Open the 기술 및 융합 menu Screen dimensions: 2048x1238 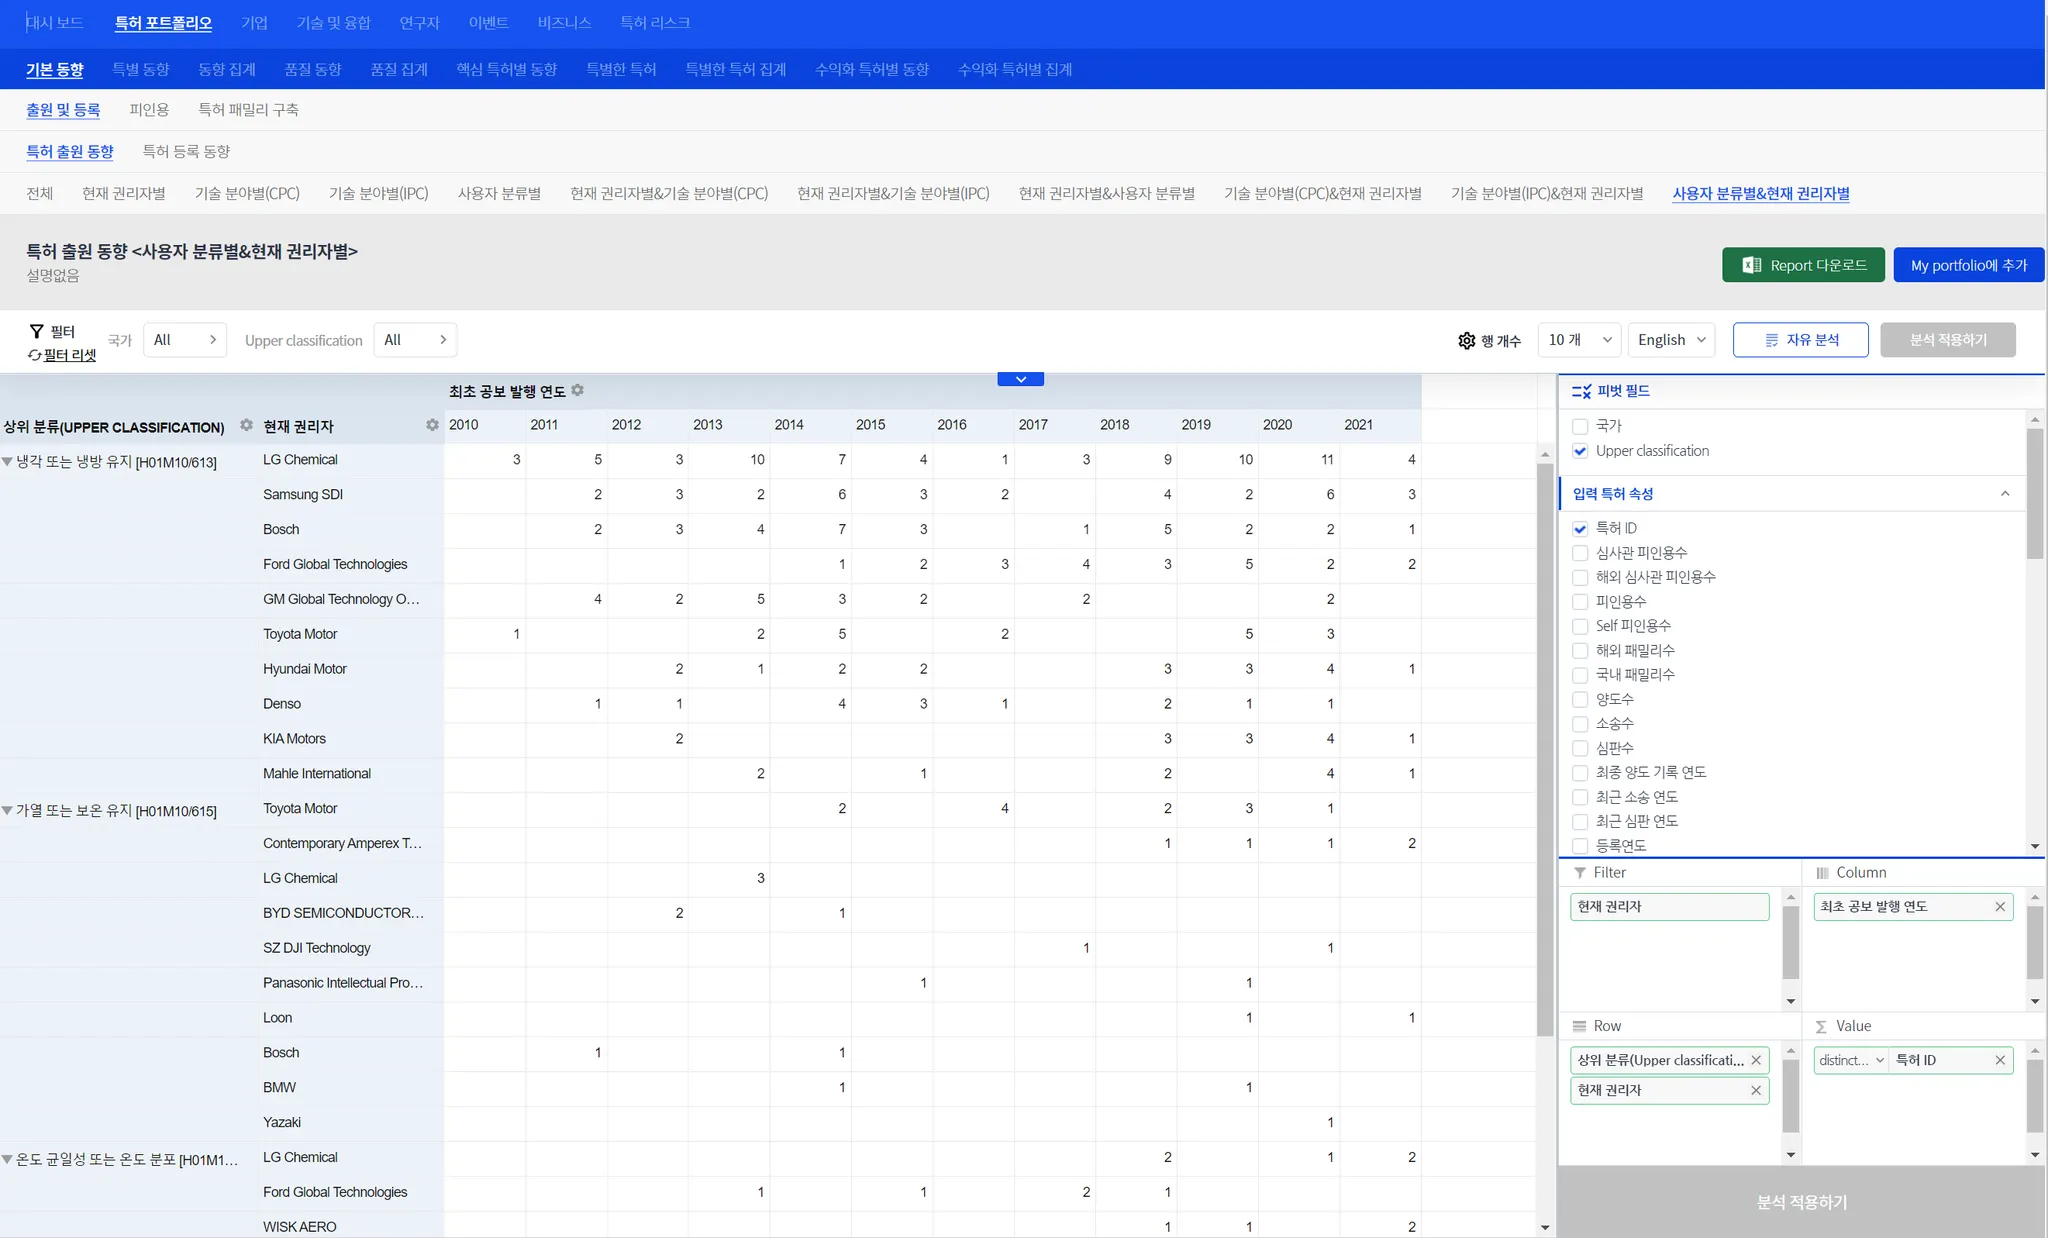pos(333,23)
